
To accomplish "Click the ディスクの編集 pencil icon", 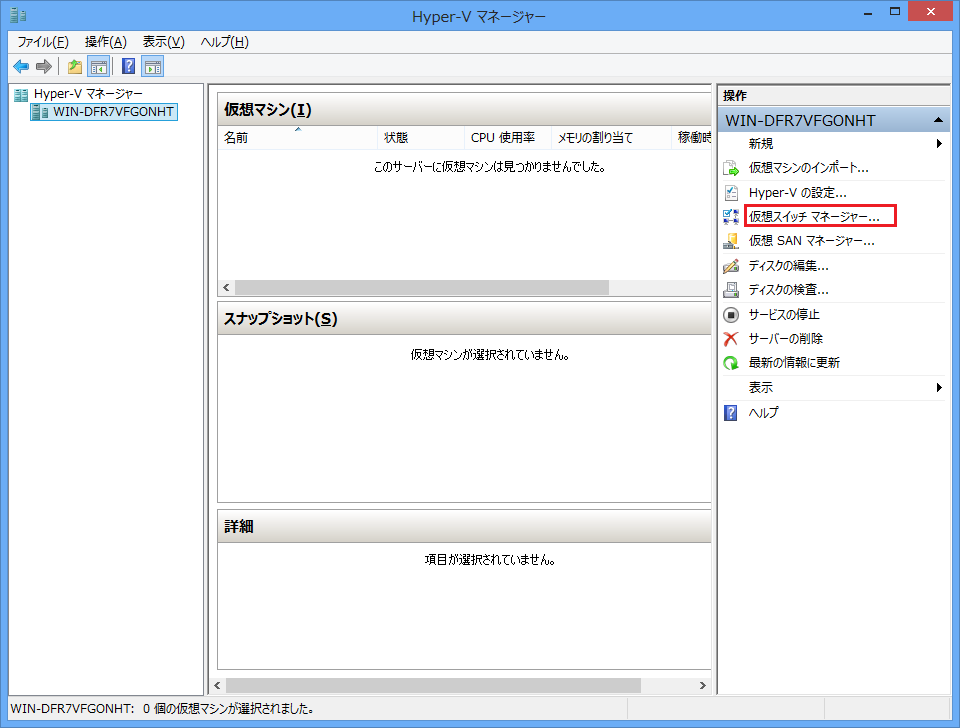I will 731,266.
